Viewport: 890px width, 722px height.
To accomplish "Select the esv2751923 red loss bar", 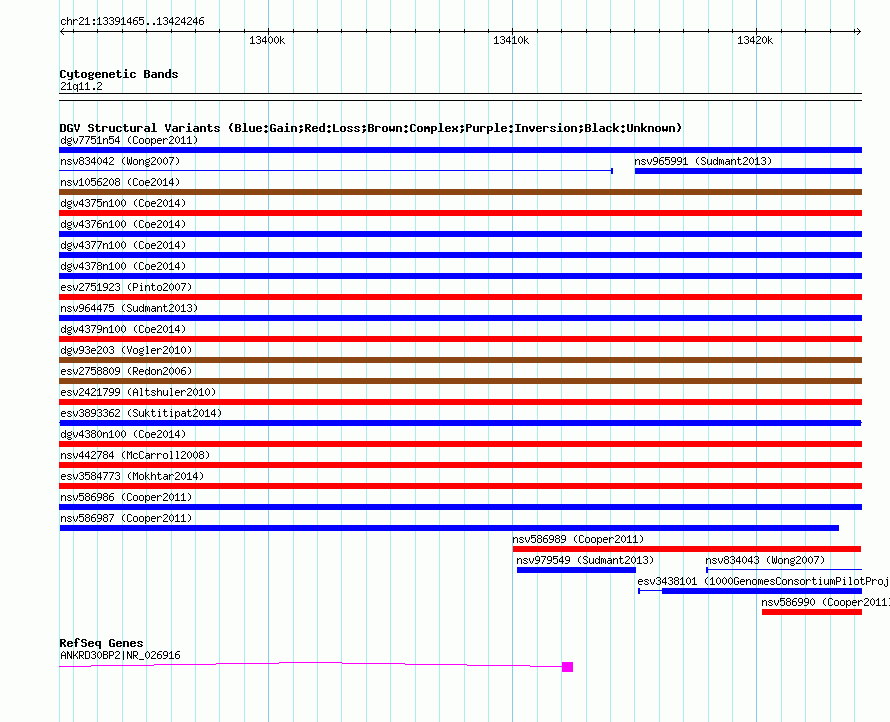I will pos(460,297).
